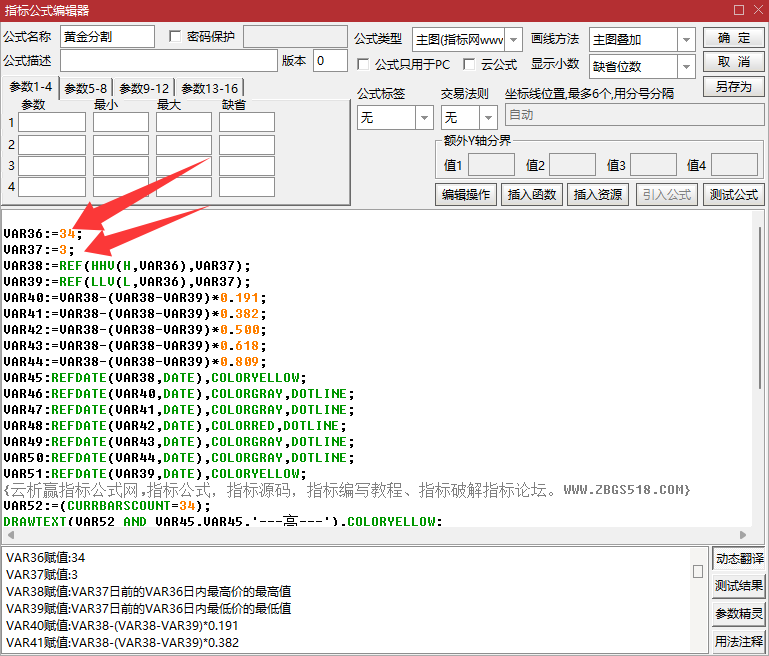Switch to the 参数13-16 tab
Screen dimensions: 769x656
tap(210, 88)
